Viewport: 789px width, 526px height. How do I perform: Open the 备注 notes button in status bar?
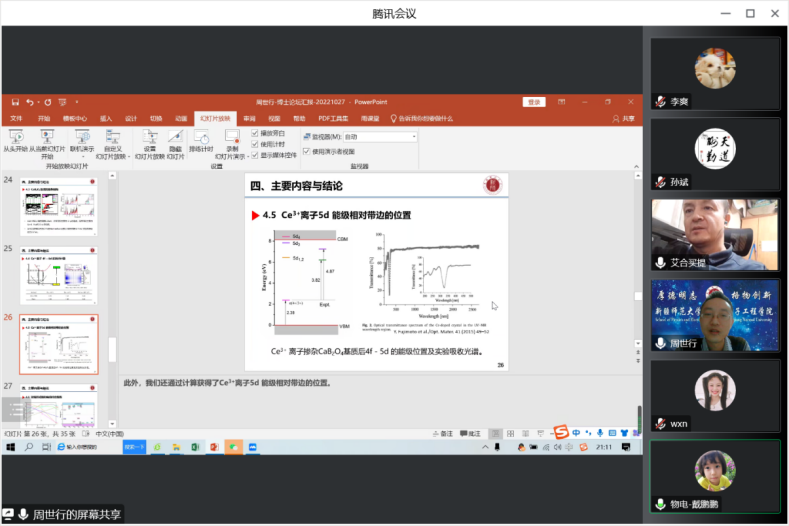pyautogui.click(x=445, y=434)
